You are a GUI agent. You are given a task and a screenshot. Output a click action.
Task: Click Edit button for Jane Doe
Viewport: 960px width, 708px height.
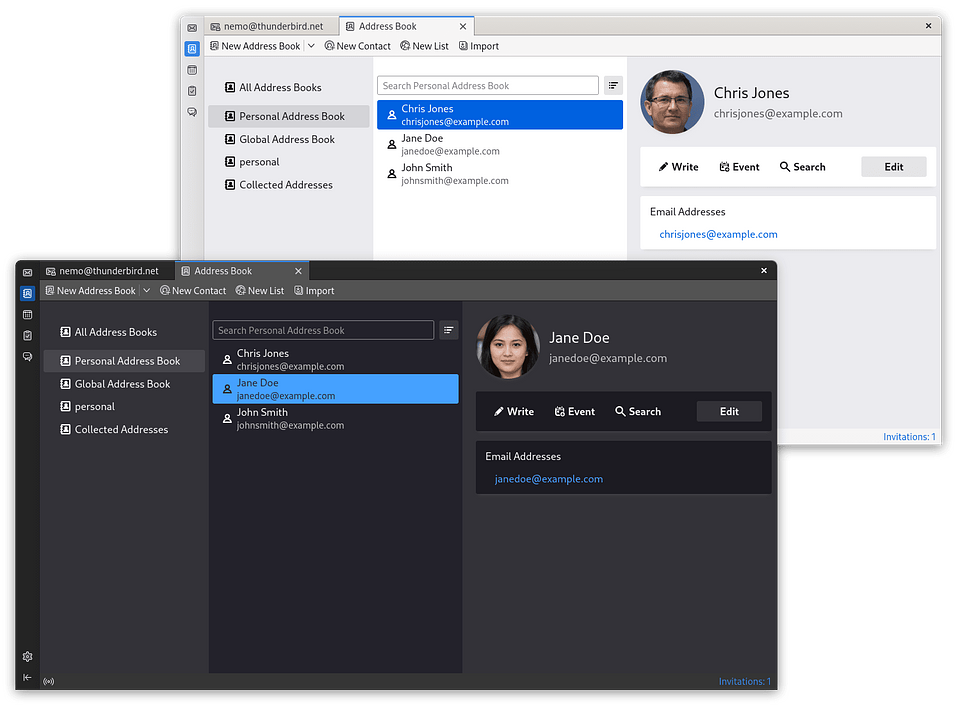pyautogui.click(x=729, y=411)
